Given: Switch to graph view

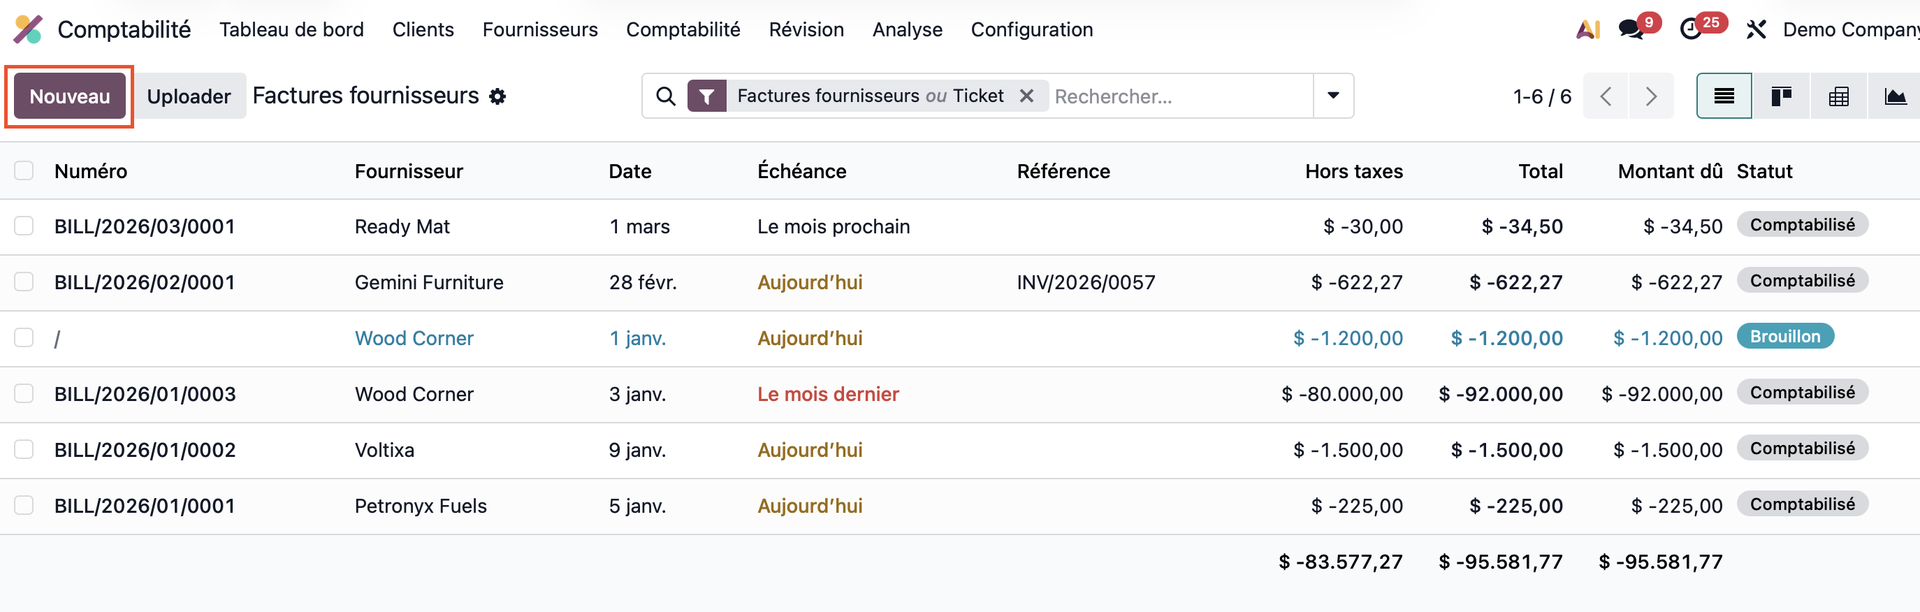Looking at the screenshot, I should pyautogui.click(x=1894, y=96).
